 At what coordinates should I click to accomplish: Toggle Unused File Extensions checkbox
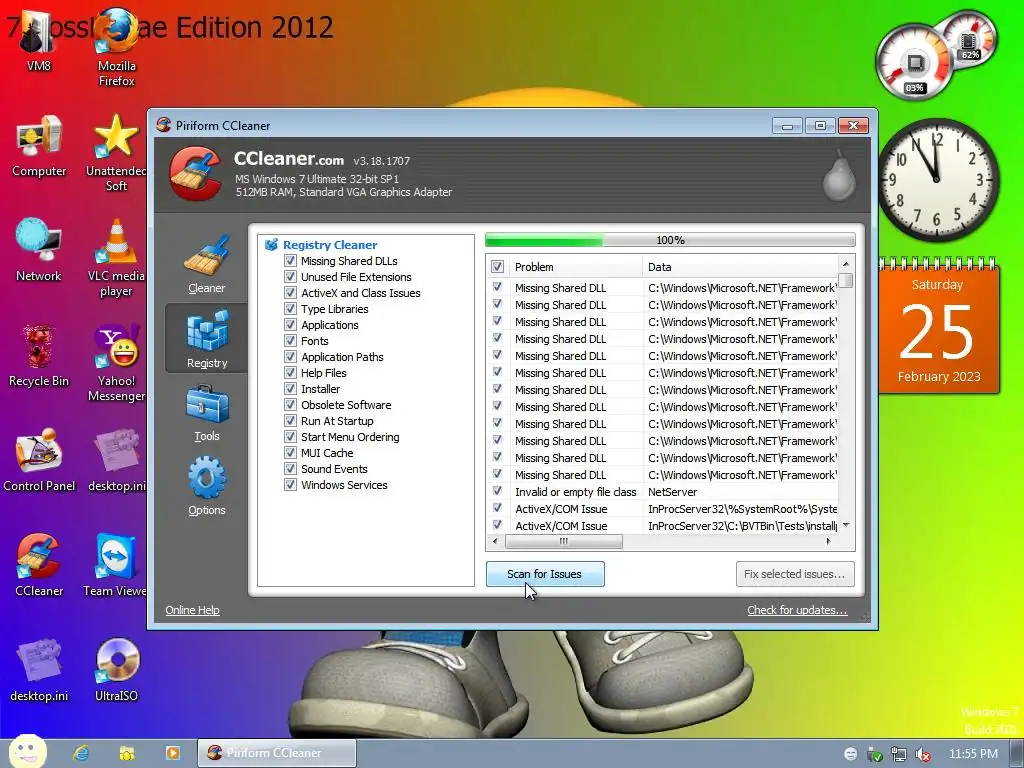pos(290,276)
